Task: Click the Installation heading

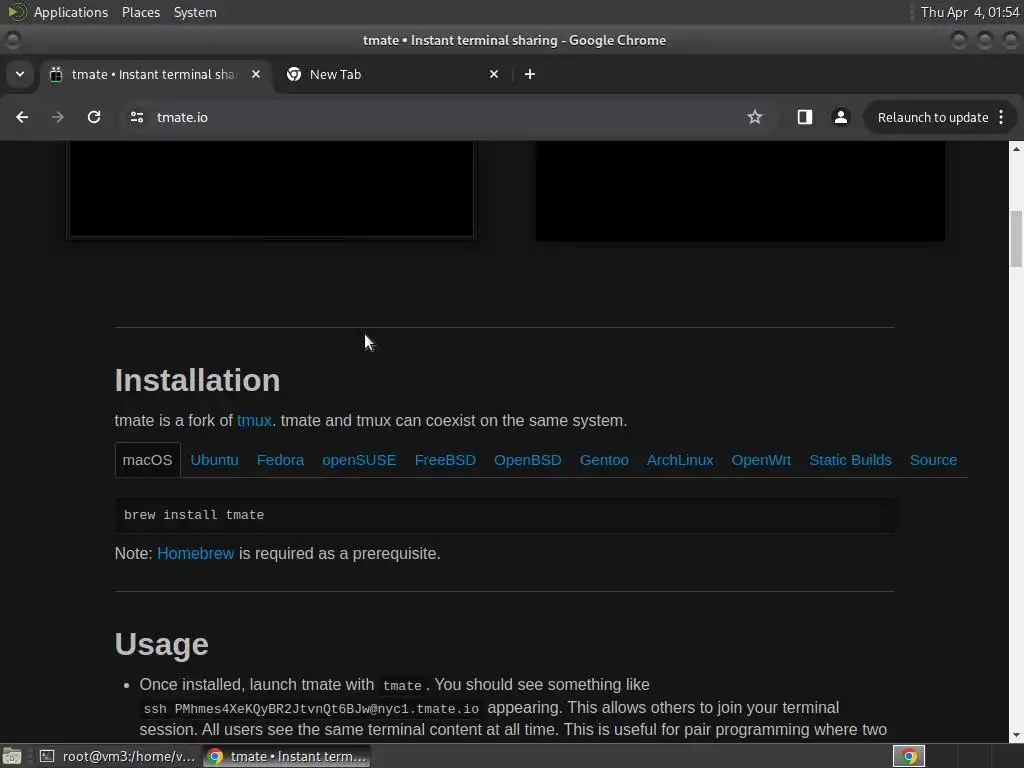Action: (197, 380)
